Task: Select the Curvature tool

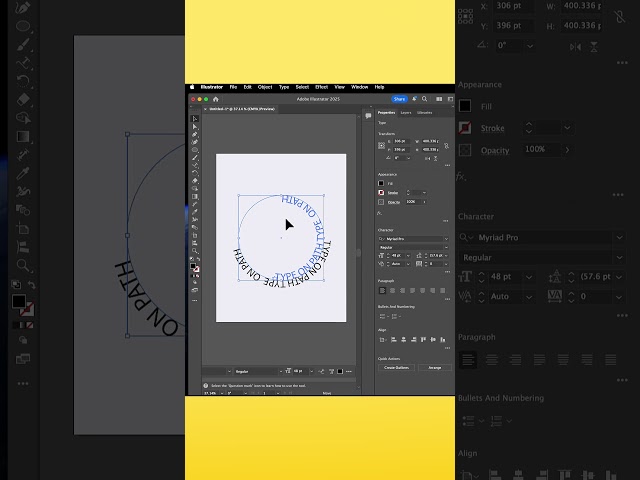Action: (195, 142)
